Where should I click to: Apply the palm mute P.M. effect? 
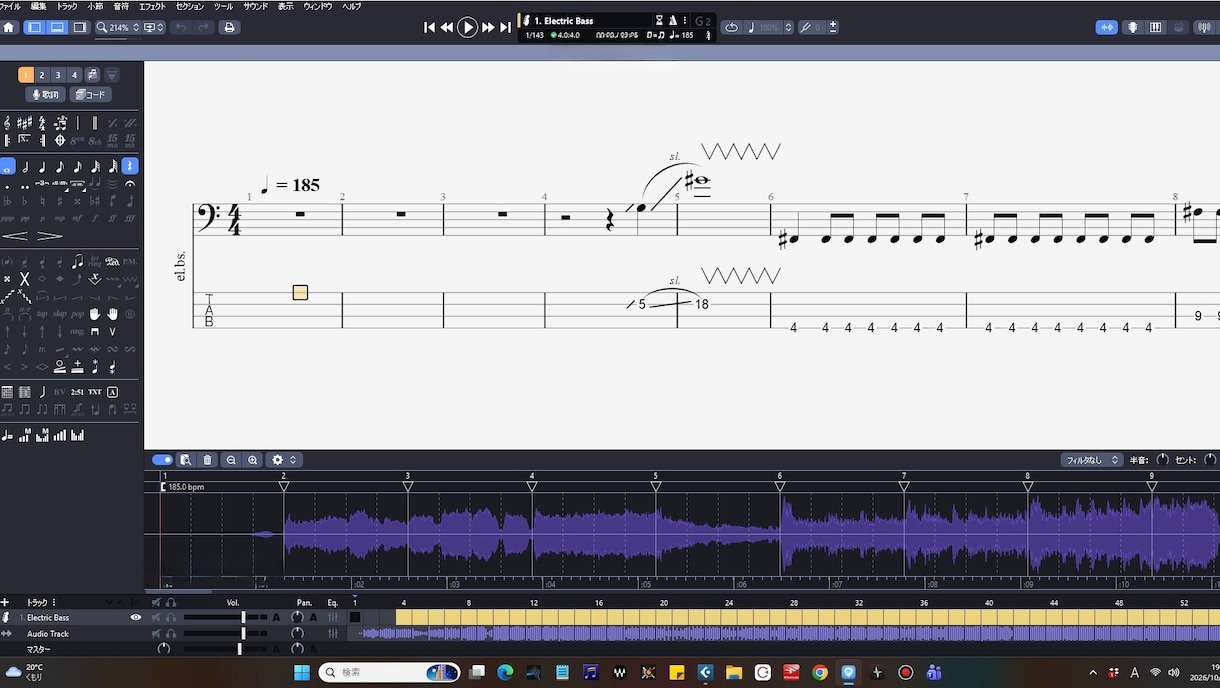click(130, 261)
